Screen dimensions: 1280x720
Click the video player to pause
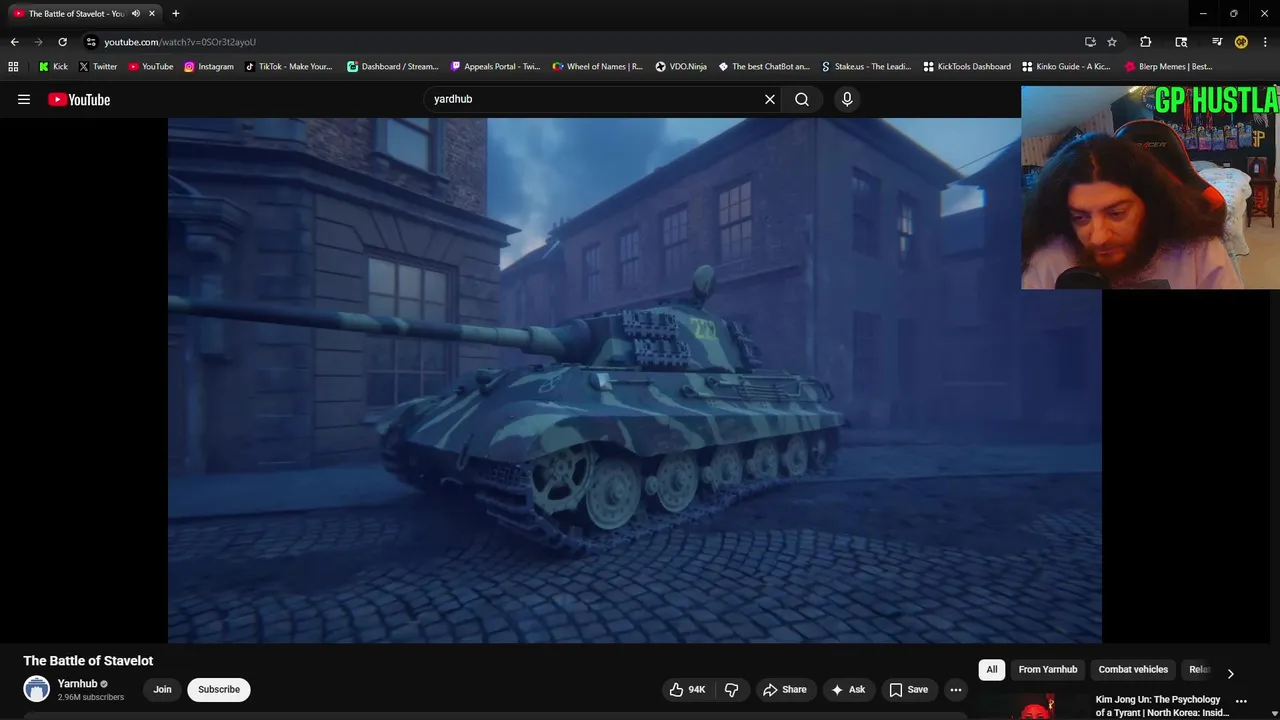pos(635,380)
